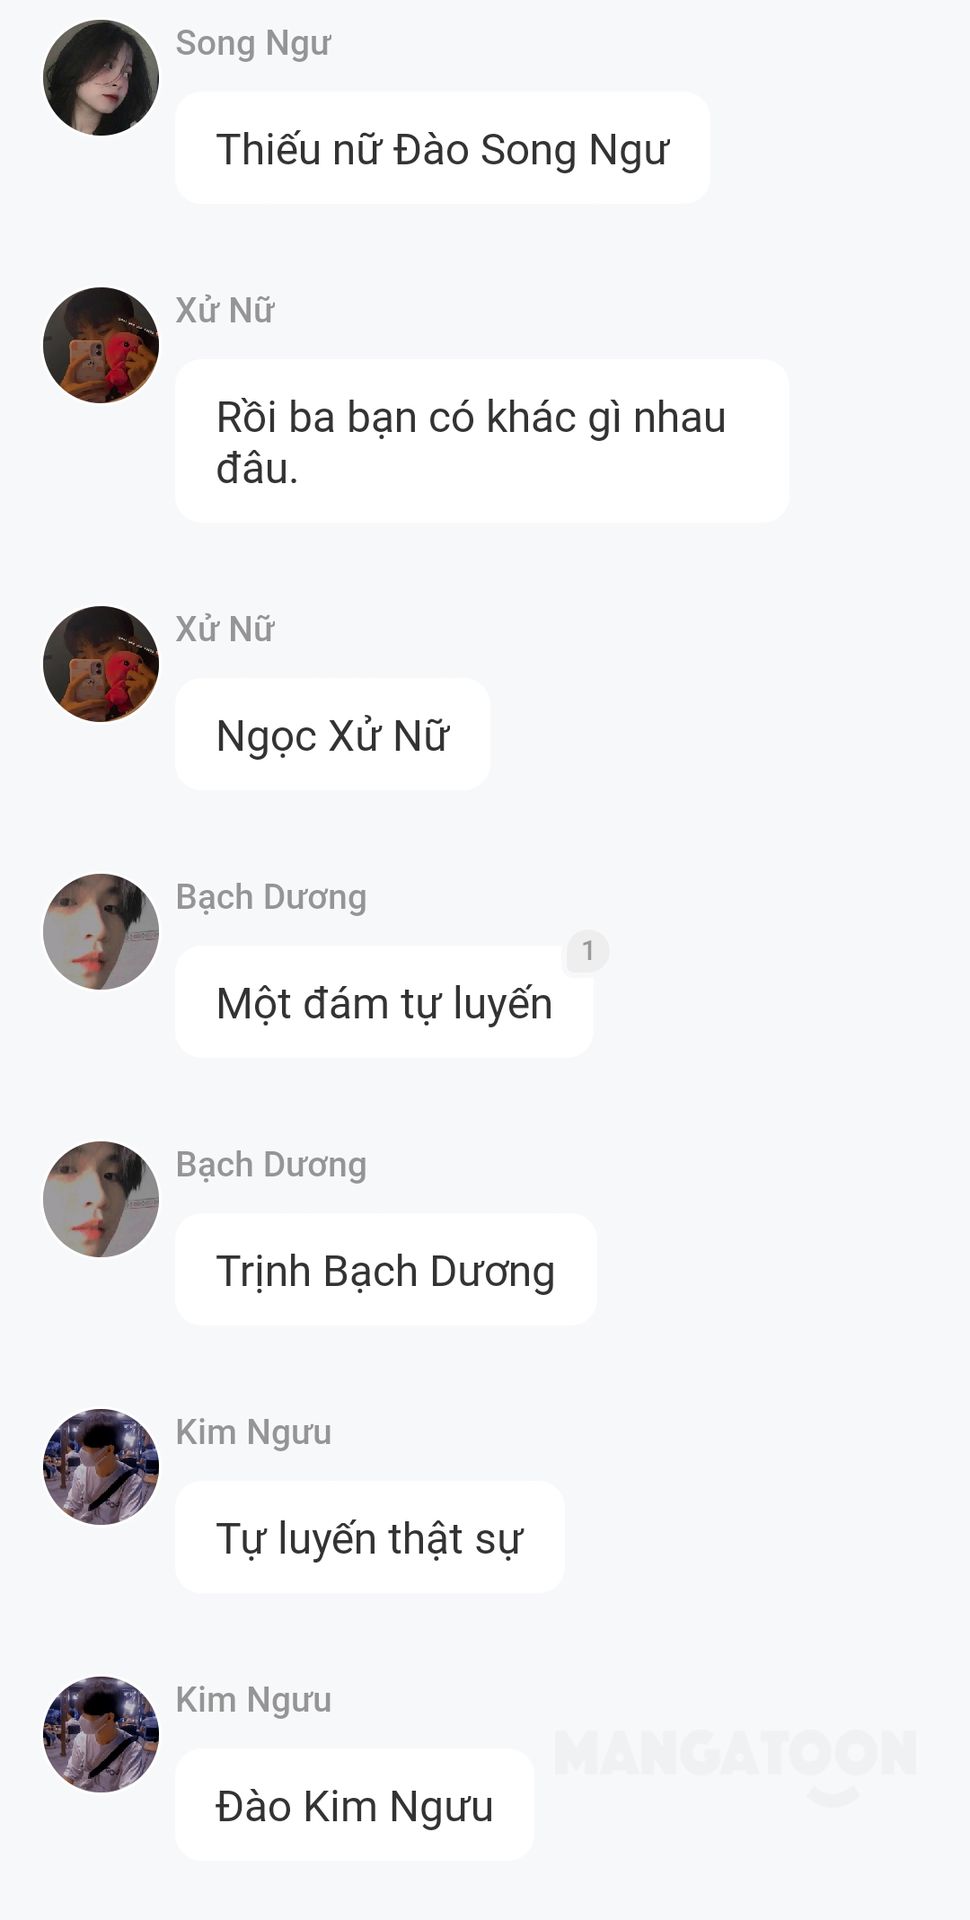
Task: Tap Song Ngư's profile avatar
Action: click(101, 78)
